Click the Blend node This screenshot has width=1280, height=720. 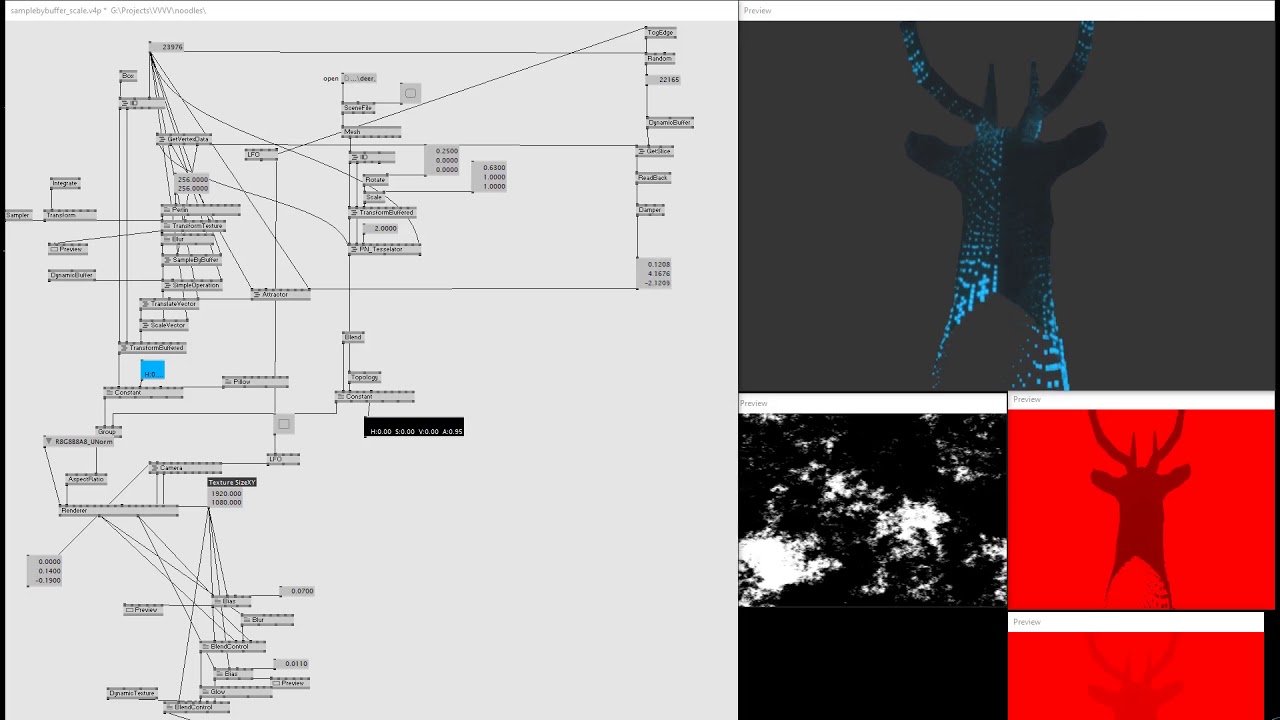click(353, 337)
